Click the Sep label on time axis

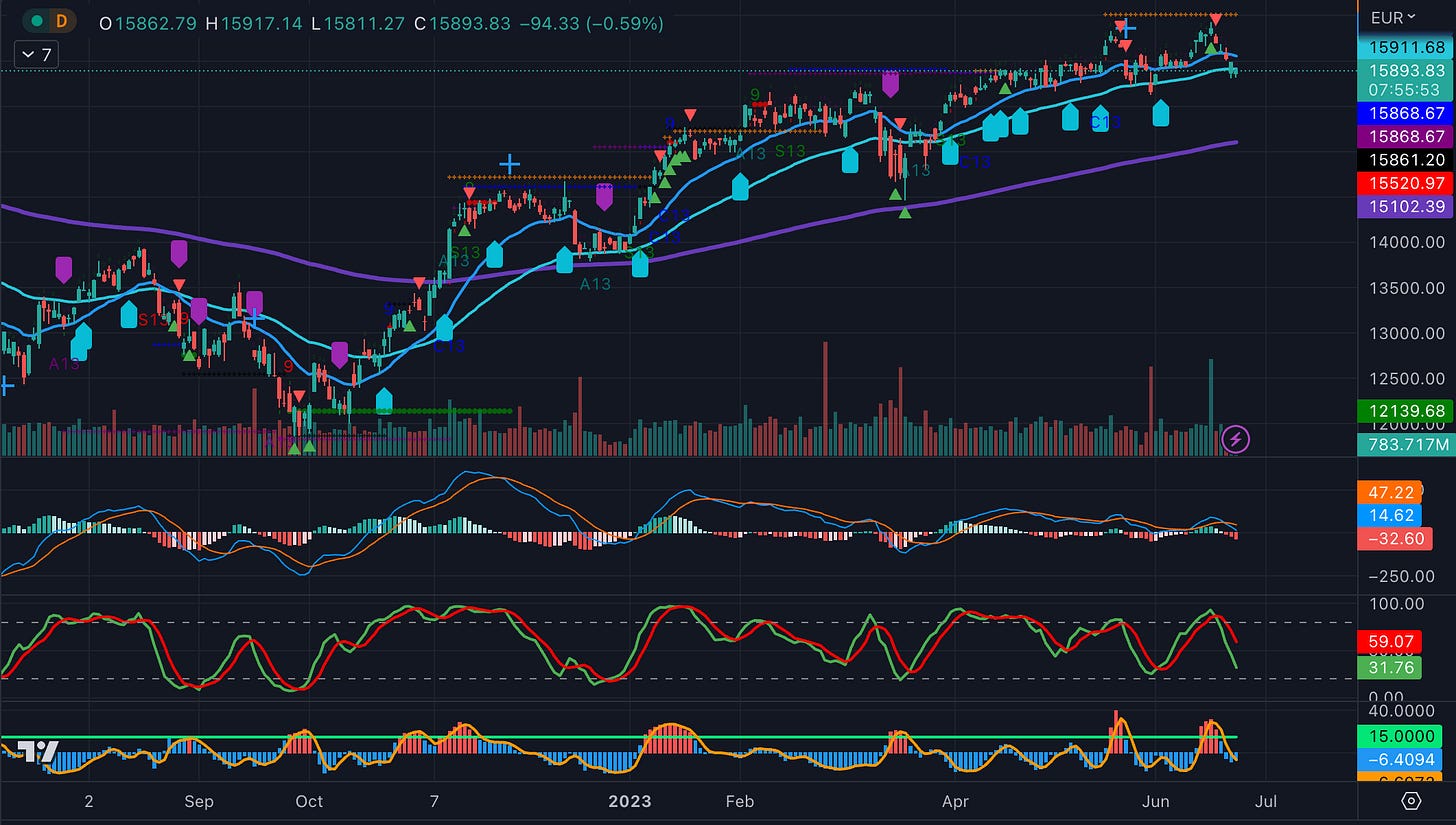199,801
